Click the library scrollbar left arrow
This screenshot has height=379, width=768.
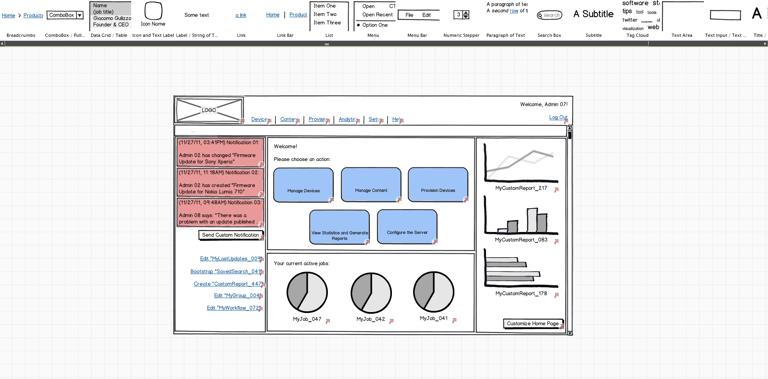click(2, 44)
